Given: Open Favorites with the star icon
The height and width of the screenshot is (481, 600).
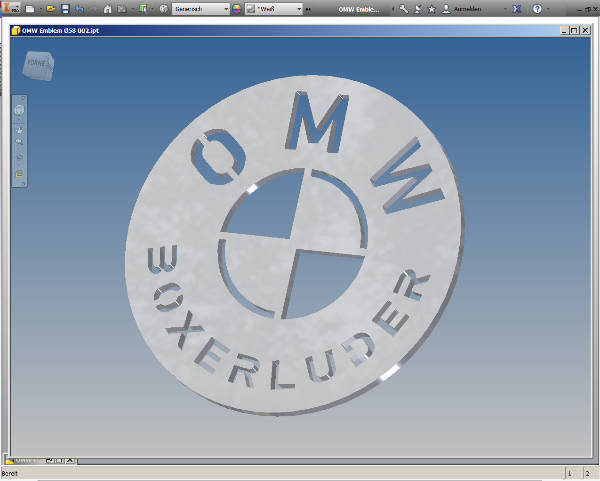Looking at the screenshot, I should pyautogui.click(x=432, y=9).
